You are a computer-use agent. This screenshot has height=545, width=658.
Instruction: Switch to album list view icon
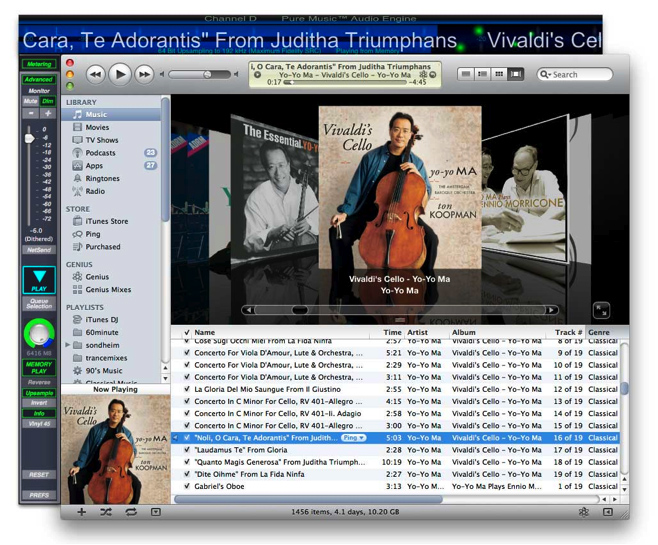pyautogui.click(x=482, y=74)
